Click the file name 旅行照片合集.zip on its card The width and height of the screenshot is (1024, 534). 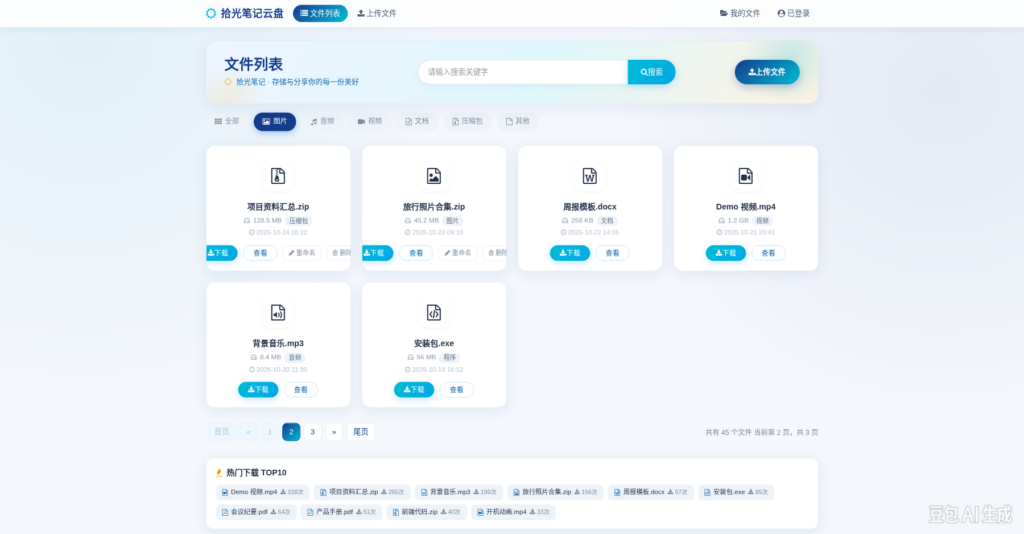pyautogui.click(x=434, y=207)
